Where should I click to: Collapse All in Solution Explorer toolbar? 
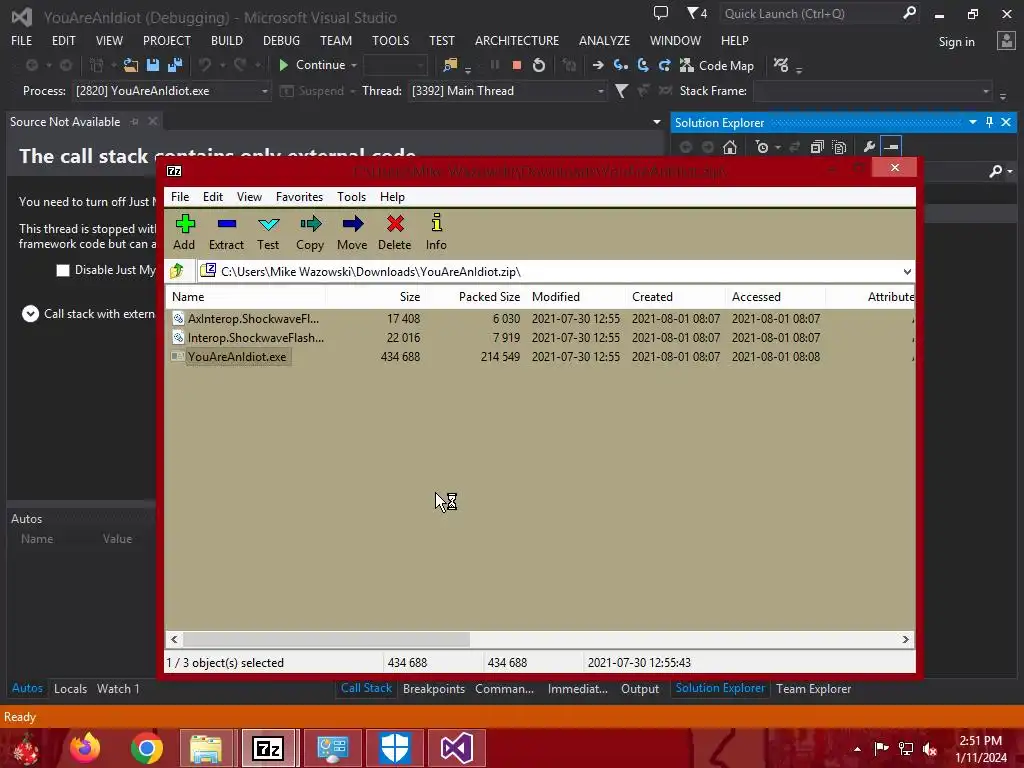coord(816,147)
